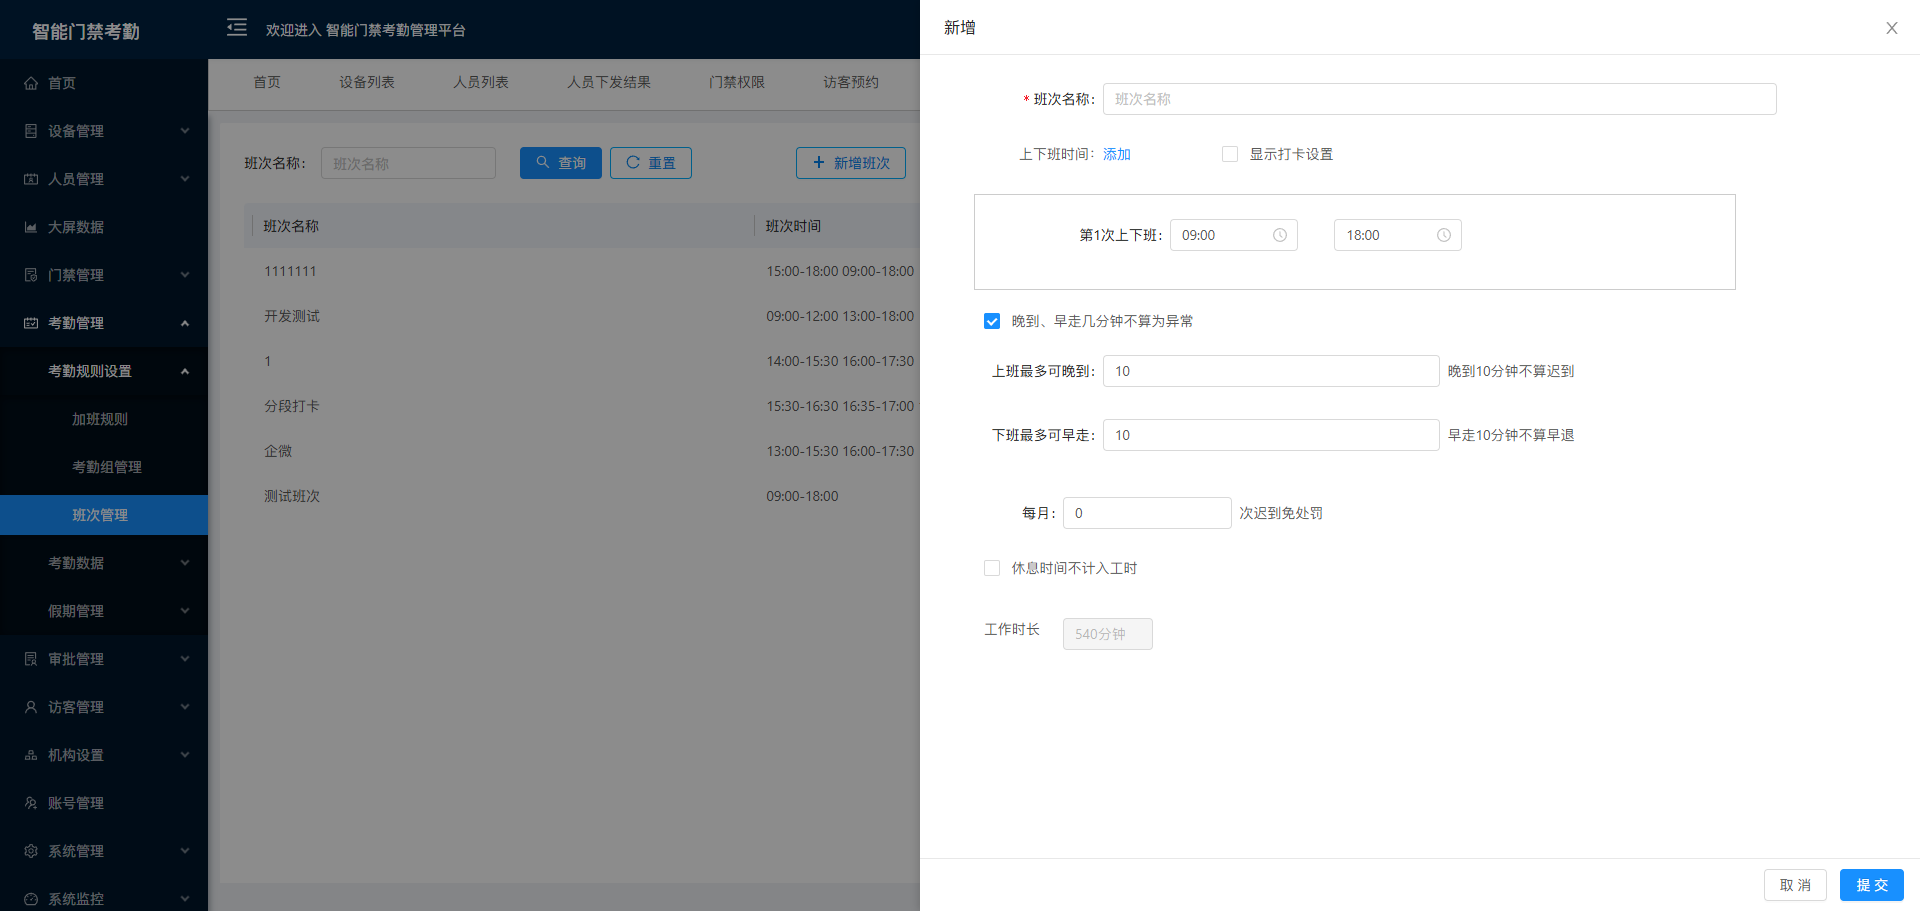Click the refresh icon on 重置 button
Image resolution: width=1920 pixels, height=911 pixels.
633,162
